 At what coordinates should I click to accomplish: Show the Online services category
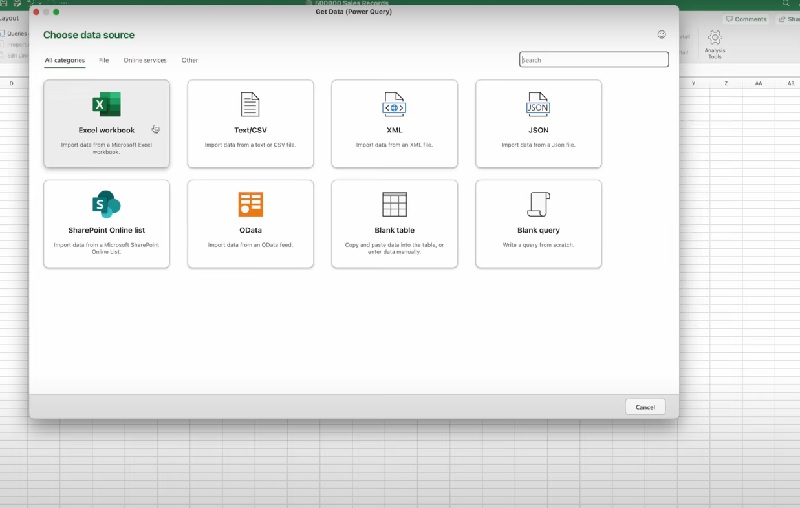click(x=145, y=60)
